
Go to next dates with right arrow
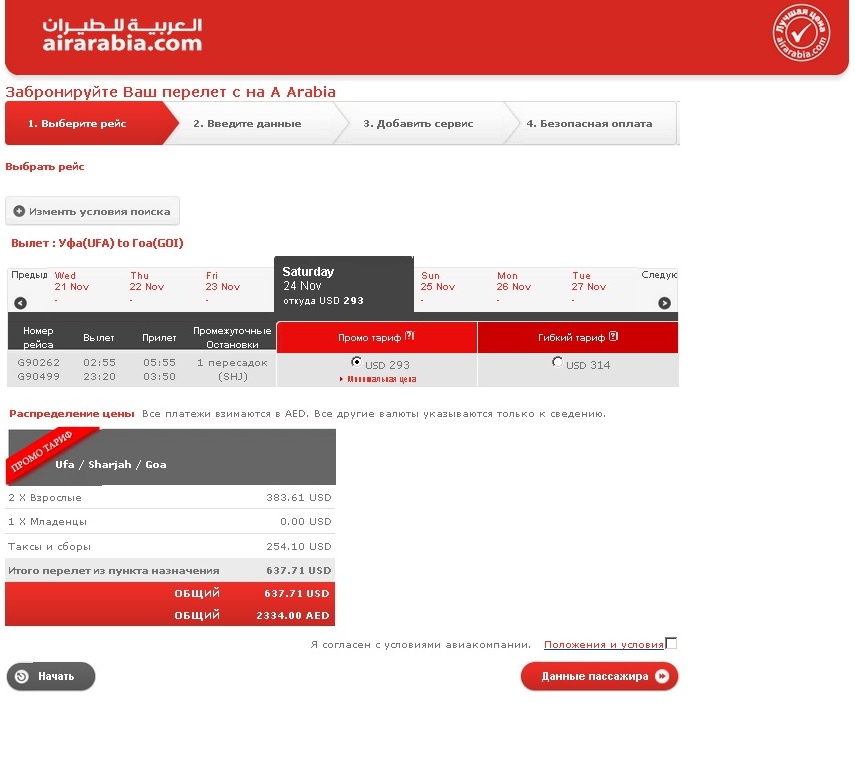tap(665, 303)
